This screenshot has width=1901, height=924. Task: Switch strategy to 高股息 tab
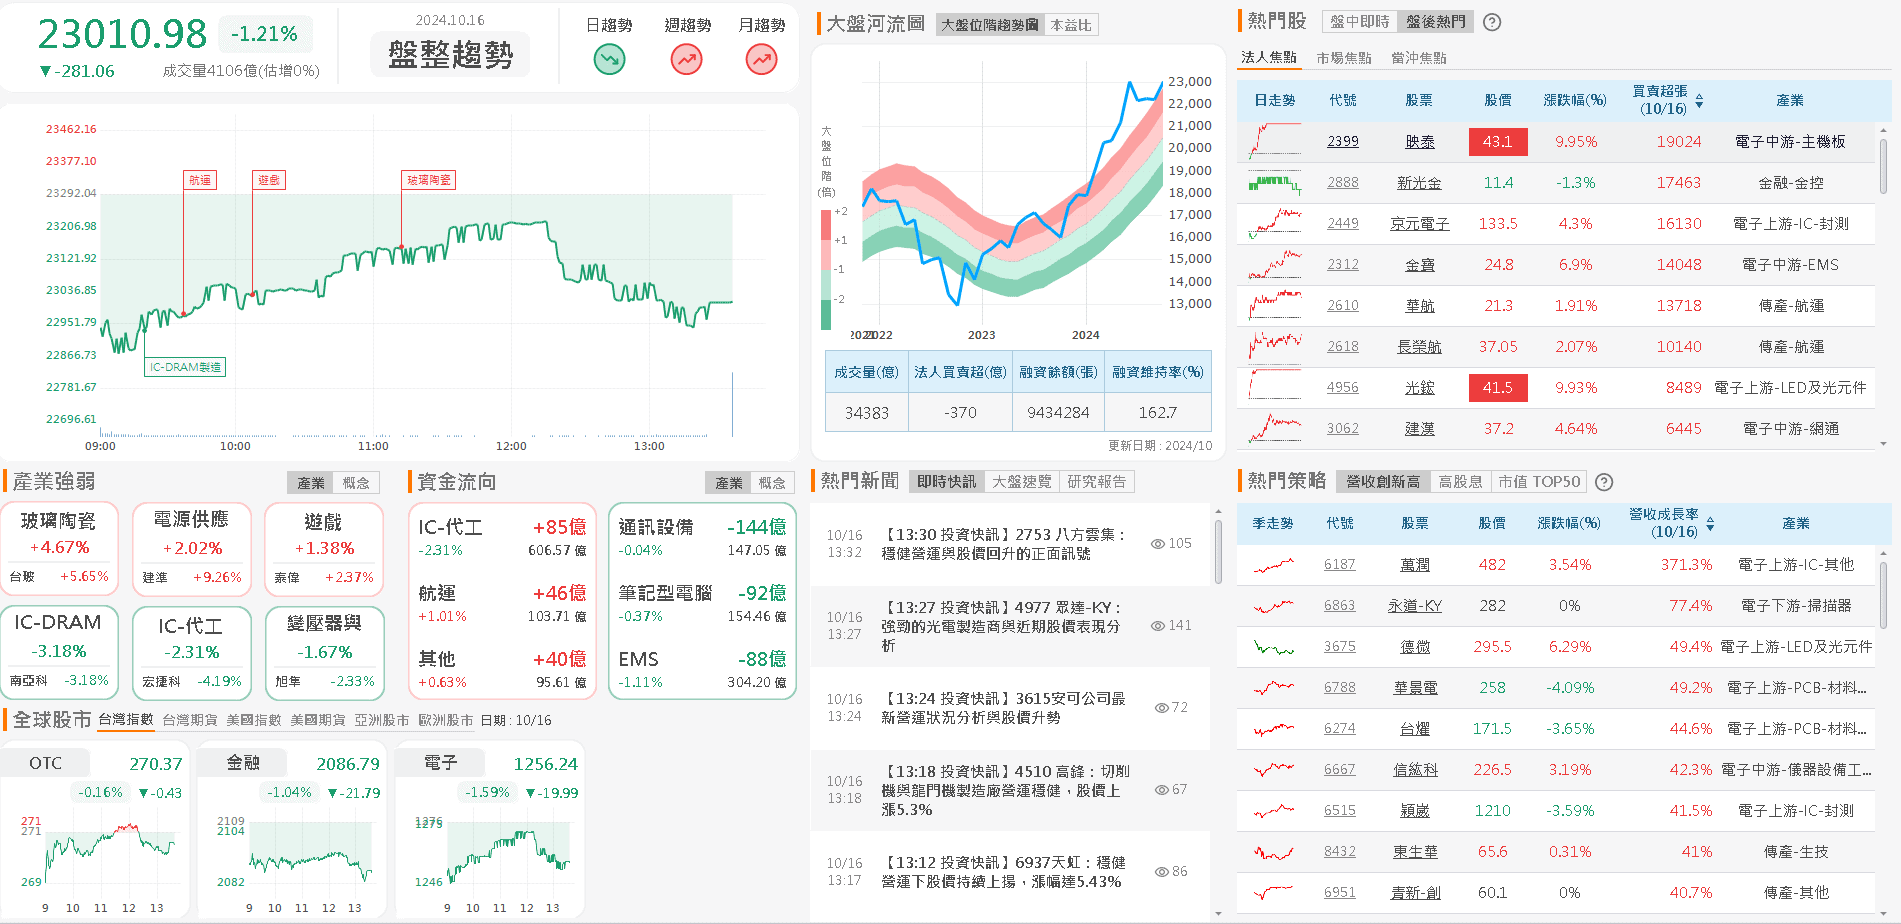point(1460,482)
